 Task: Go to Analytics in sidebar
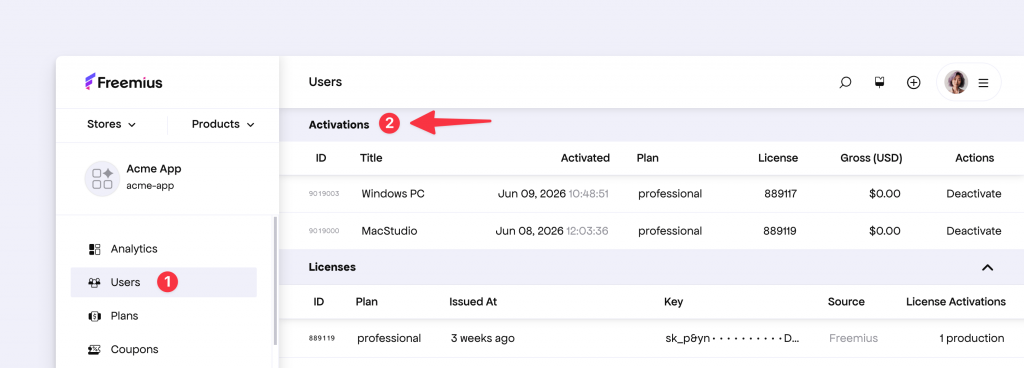click(134, 249)
